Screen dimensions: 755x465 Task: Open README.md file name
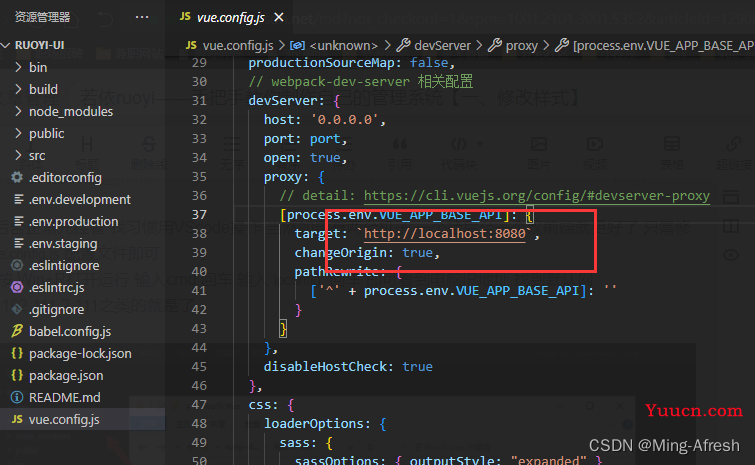[x=65, y=398]
